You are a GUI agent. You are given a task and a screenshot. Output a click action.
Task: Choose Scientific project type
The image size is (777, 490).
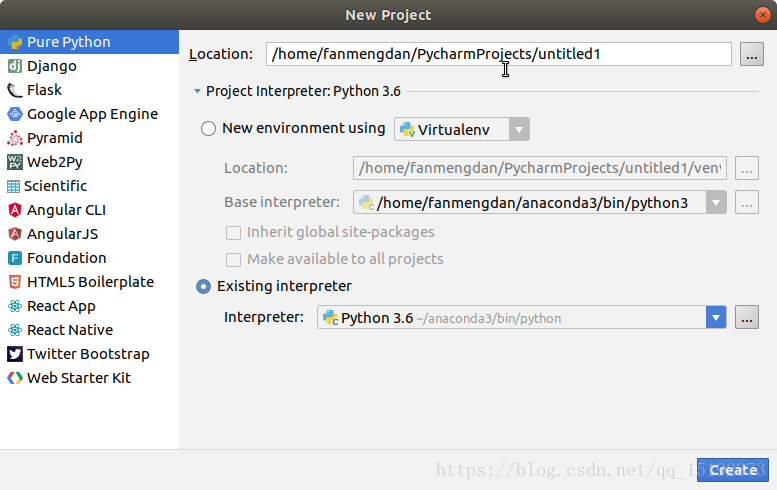(x=55, y=186)
